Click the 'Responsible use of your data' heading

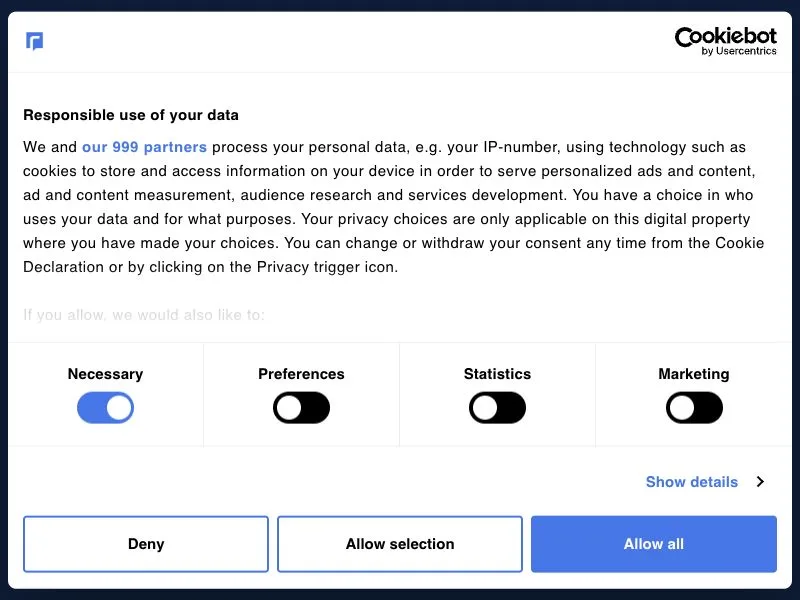click(x=131, y=115)
